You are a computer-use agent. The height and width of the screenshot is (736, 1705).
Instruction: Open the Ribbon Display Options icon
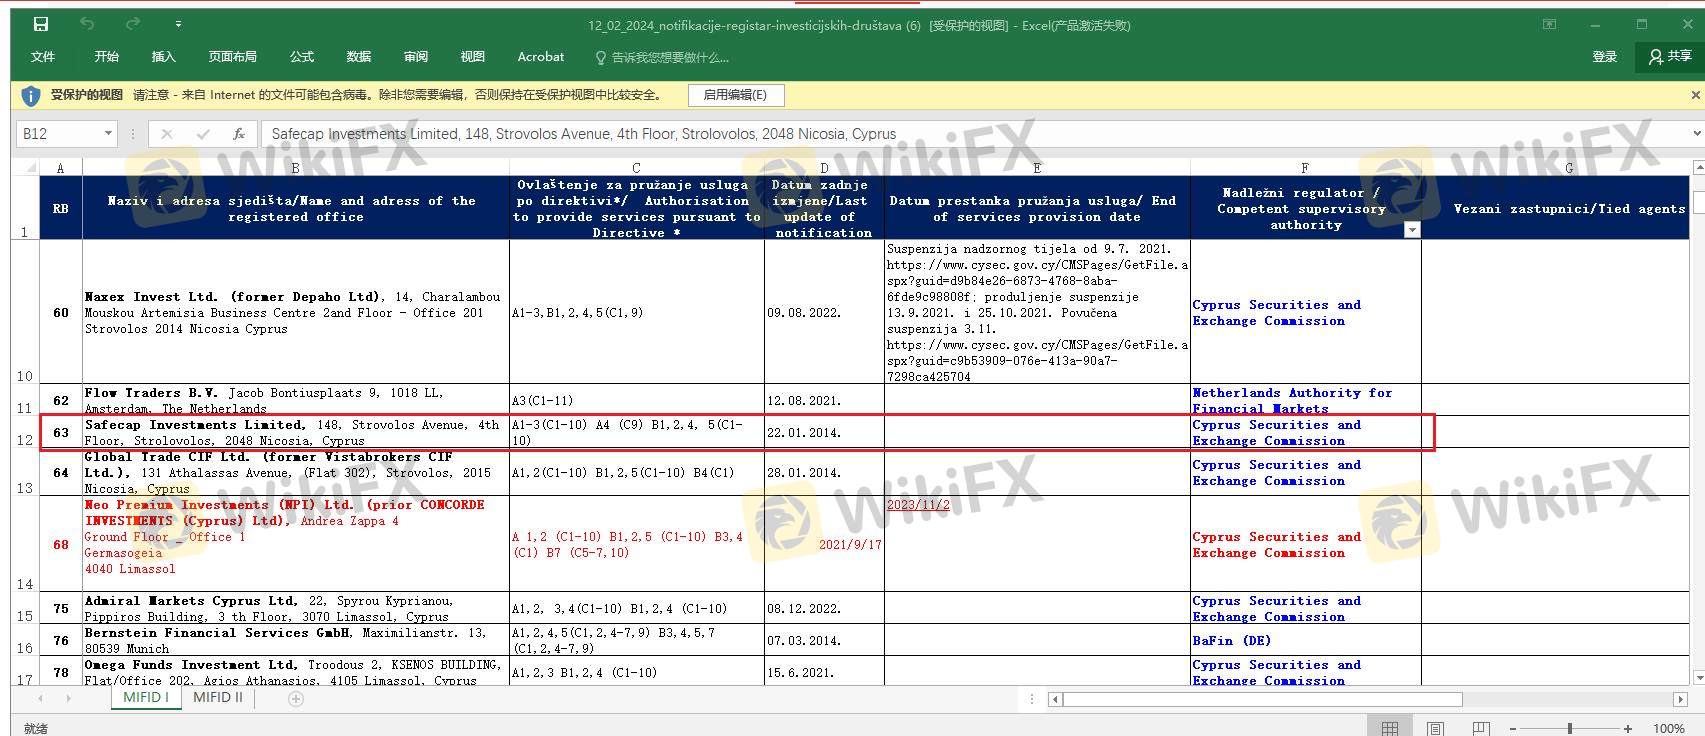point(1549,24)
